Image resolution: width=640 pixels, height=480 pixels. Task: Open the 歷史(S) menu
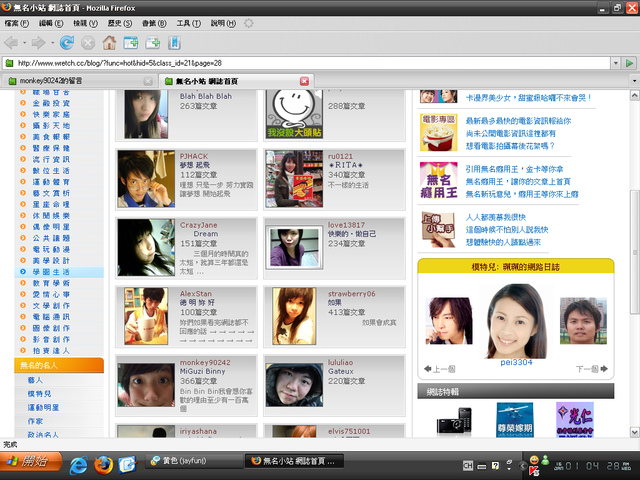point(120,23)
